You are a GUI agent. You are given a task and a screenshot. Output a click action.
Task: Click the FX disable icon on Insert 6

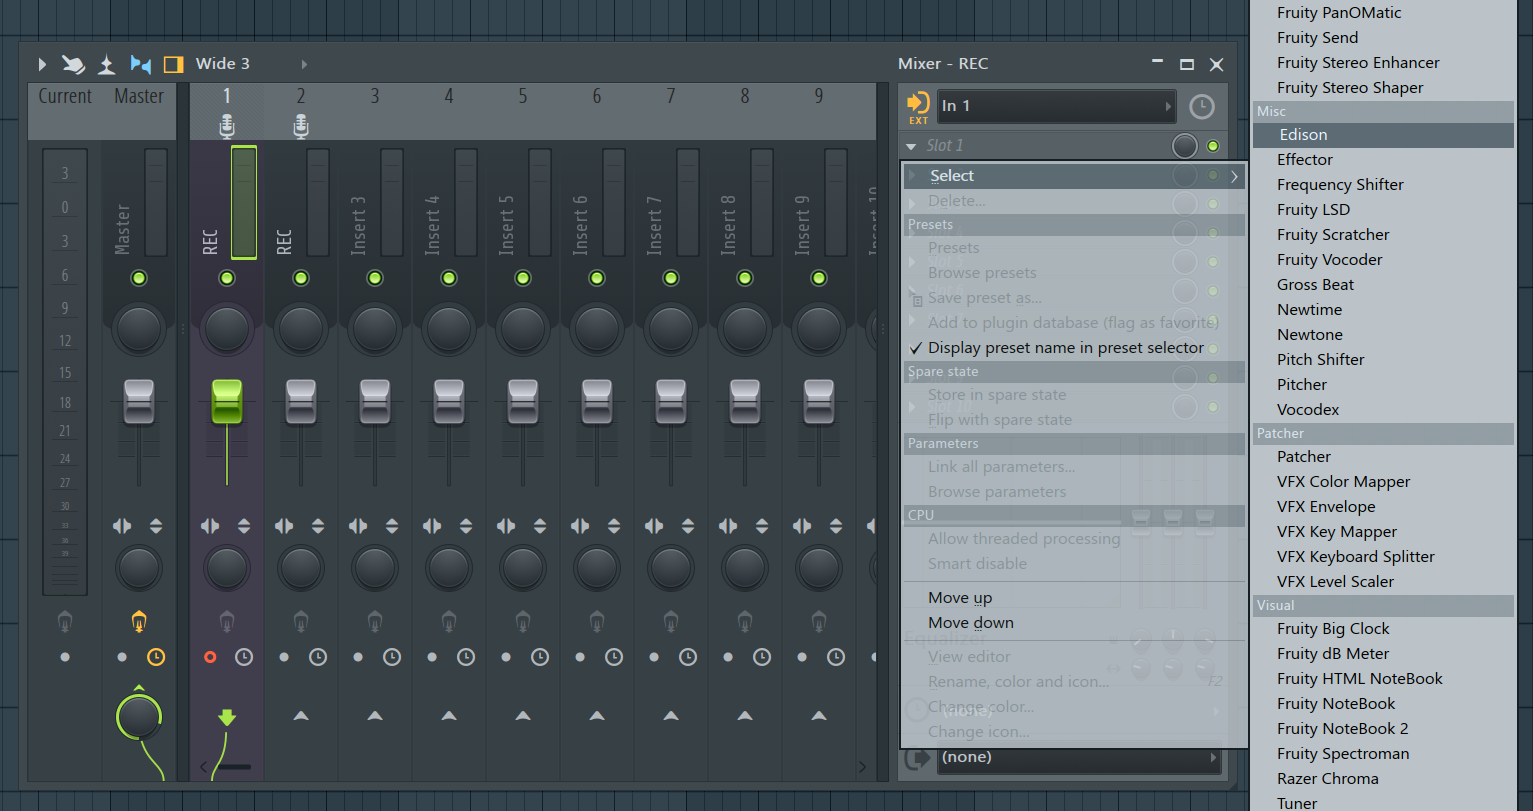597,622
